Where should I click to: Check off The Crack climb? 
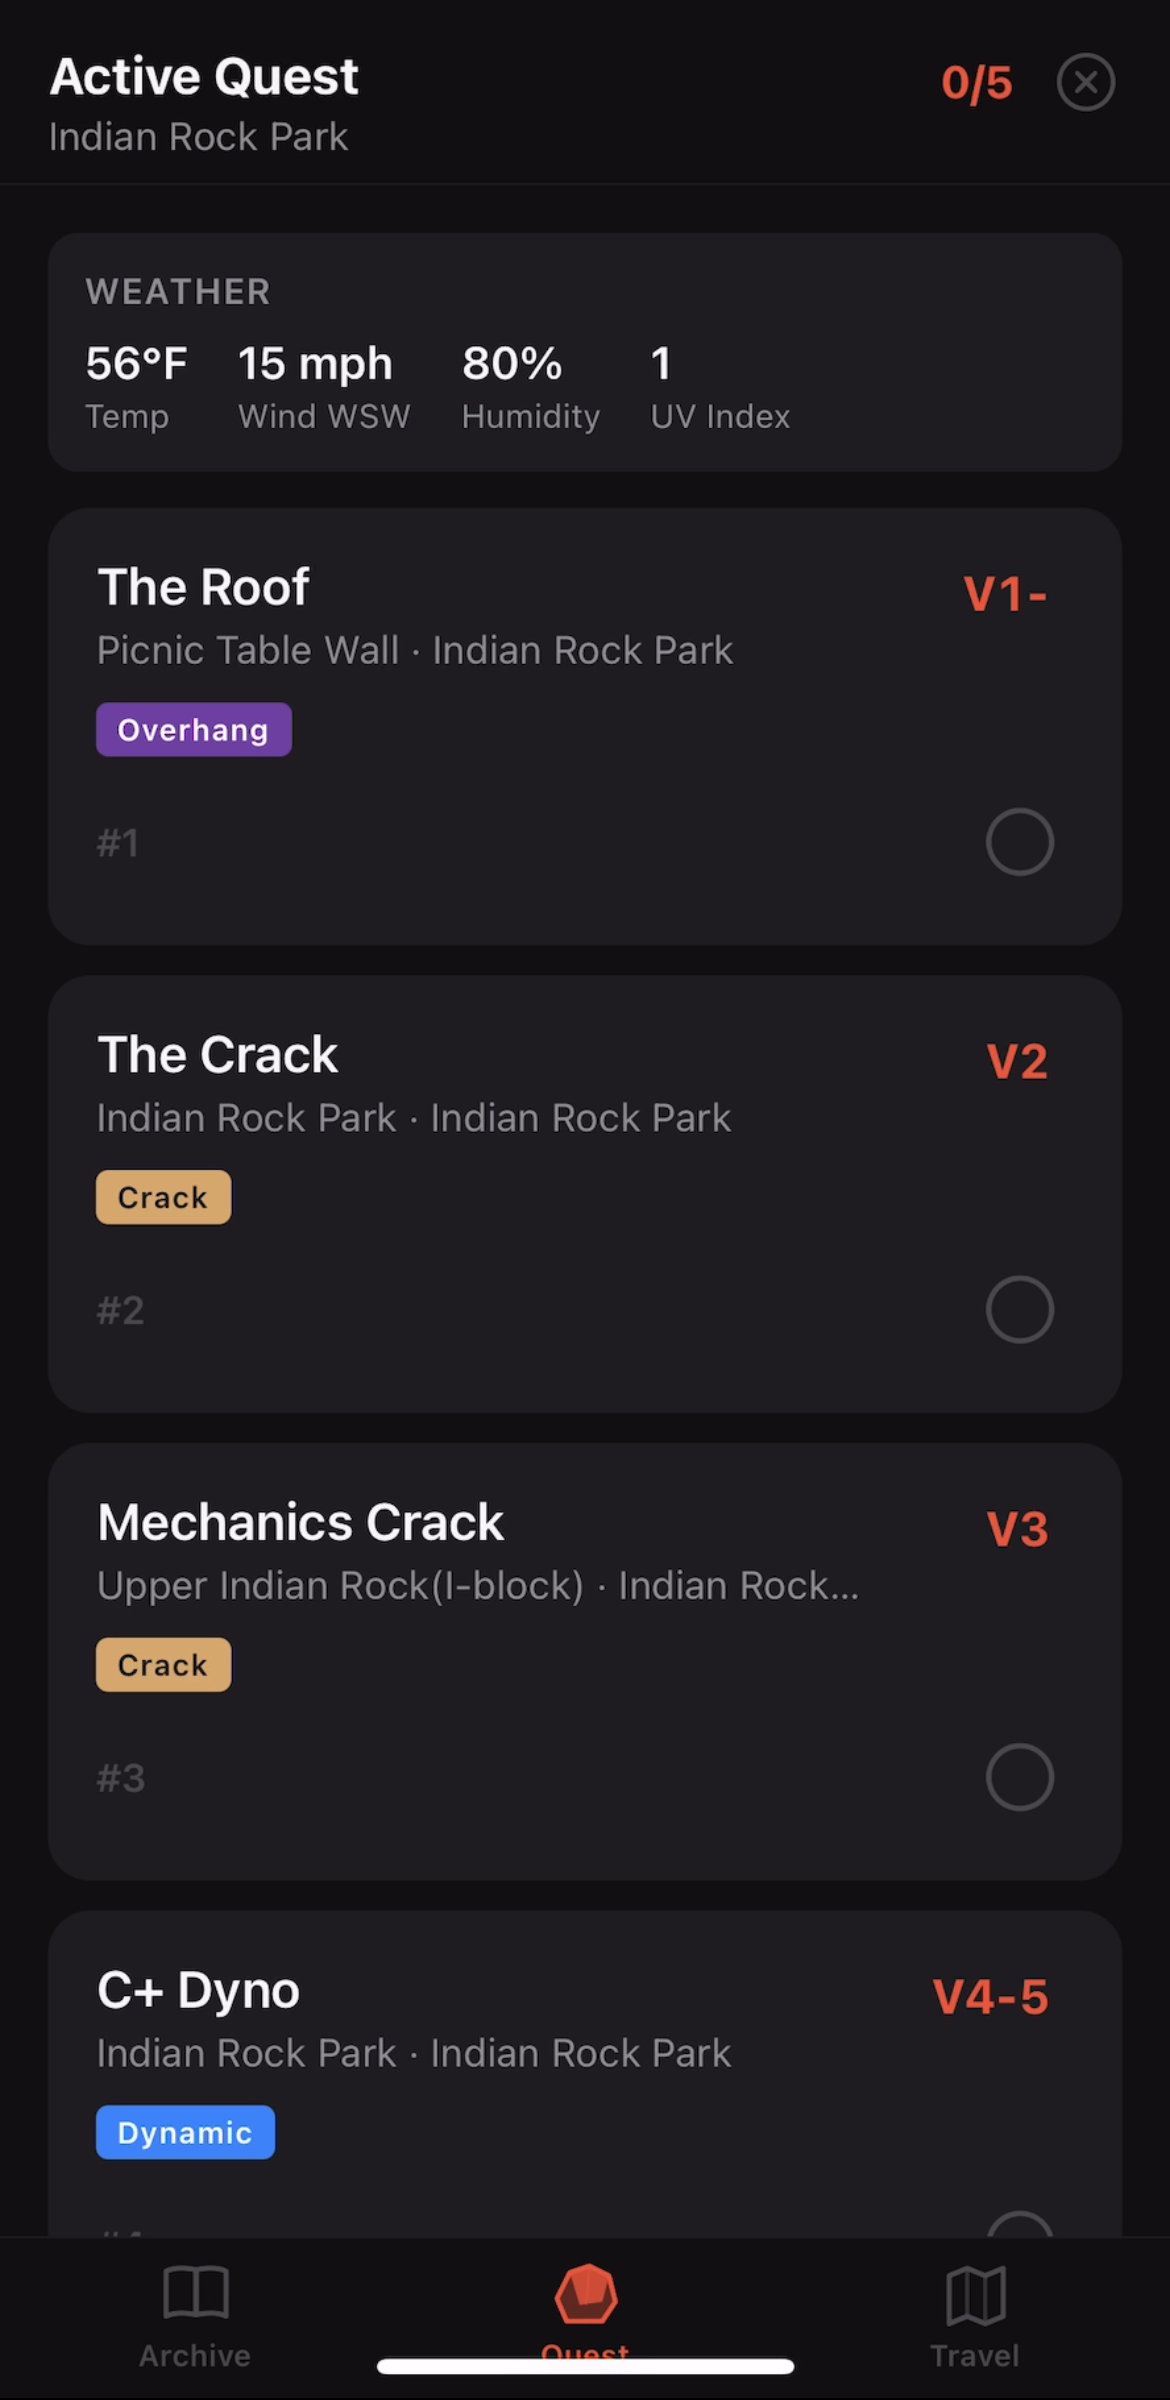1019,1310
